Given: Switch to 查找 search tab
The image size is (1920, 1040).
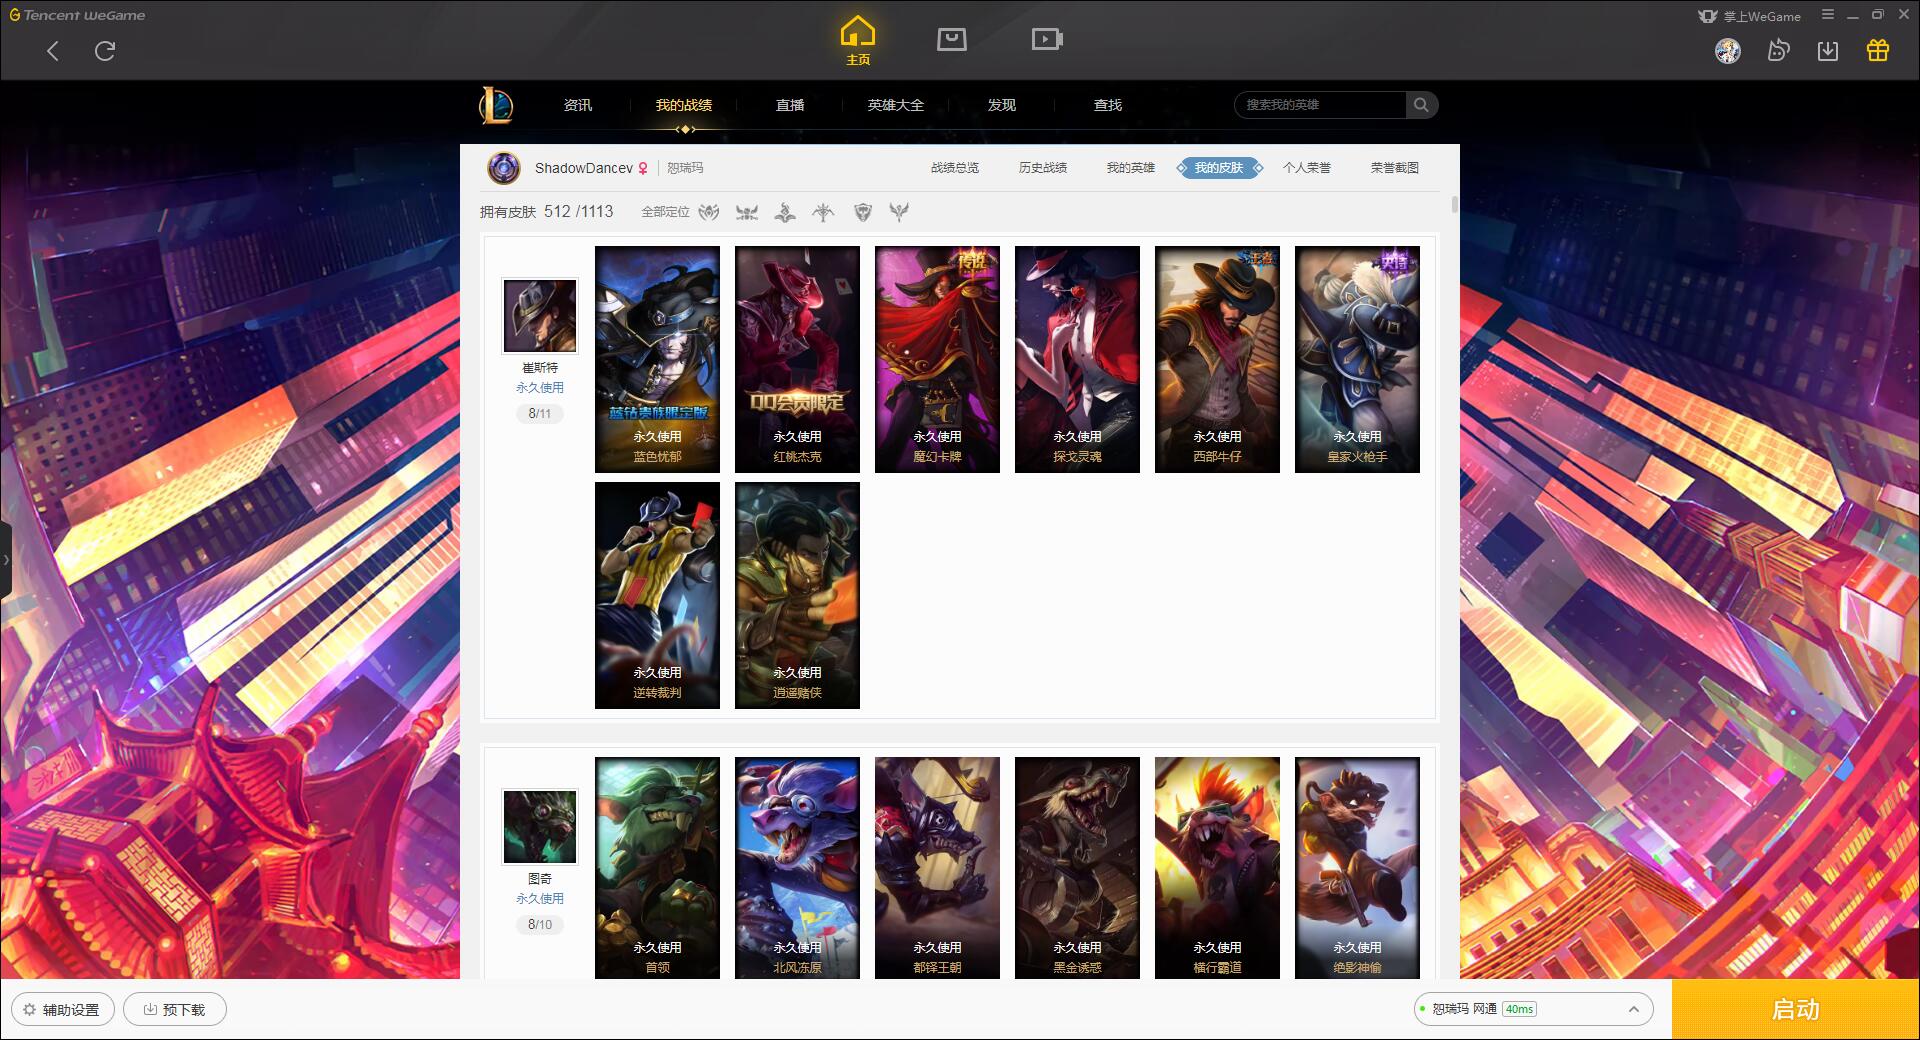Looking at the screenshot, I should 1108,105.
